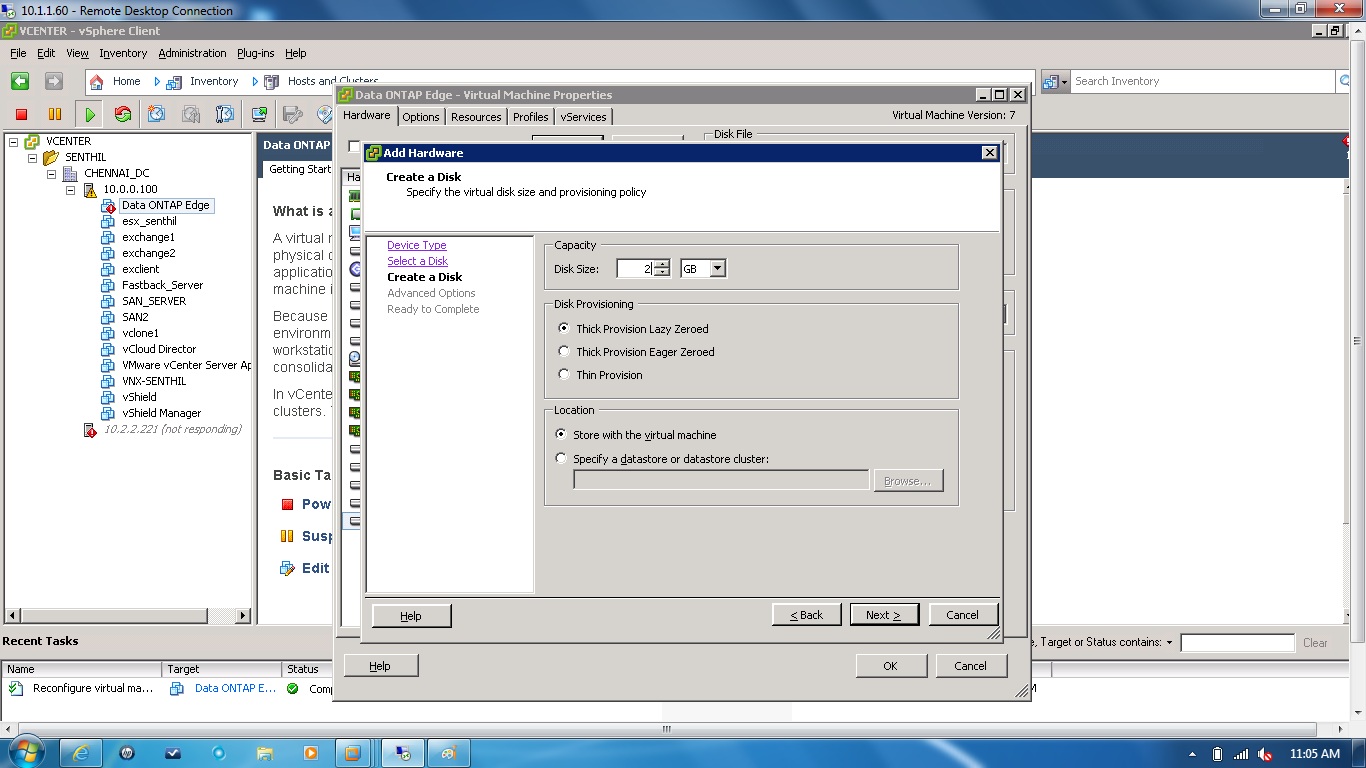Open the Administration menu
The width and height of the screenshot is (1366, 768).
pyautogui.click(x=192, y=53)
